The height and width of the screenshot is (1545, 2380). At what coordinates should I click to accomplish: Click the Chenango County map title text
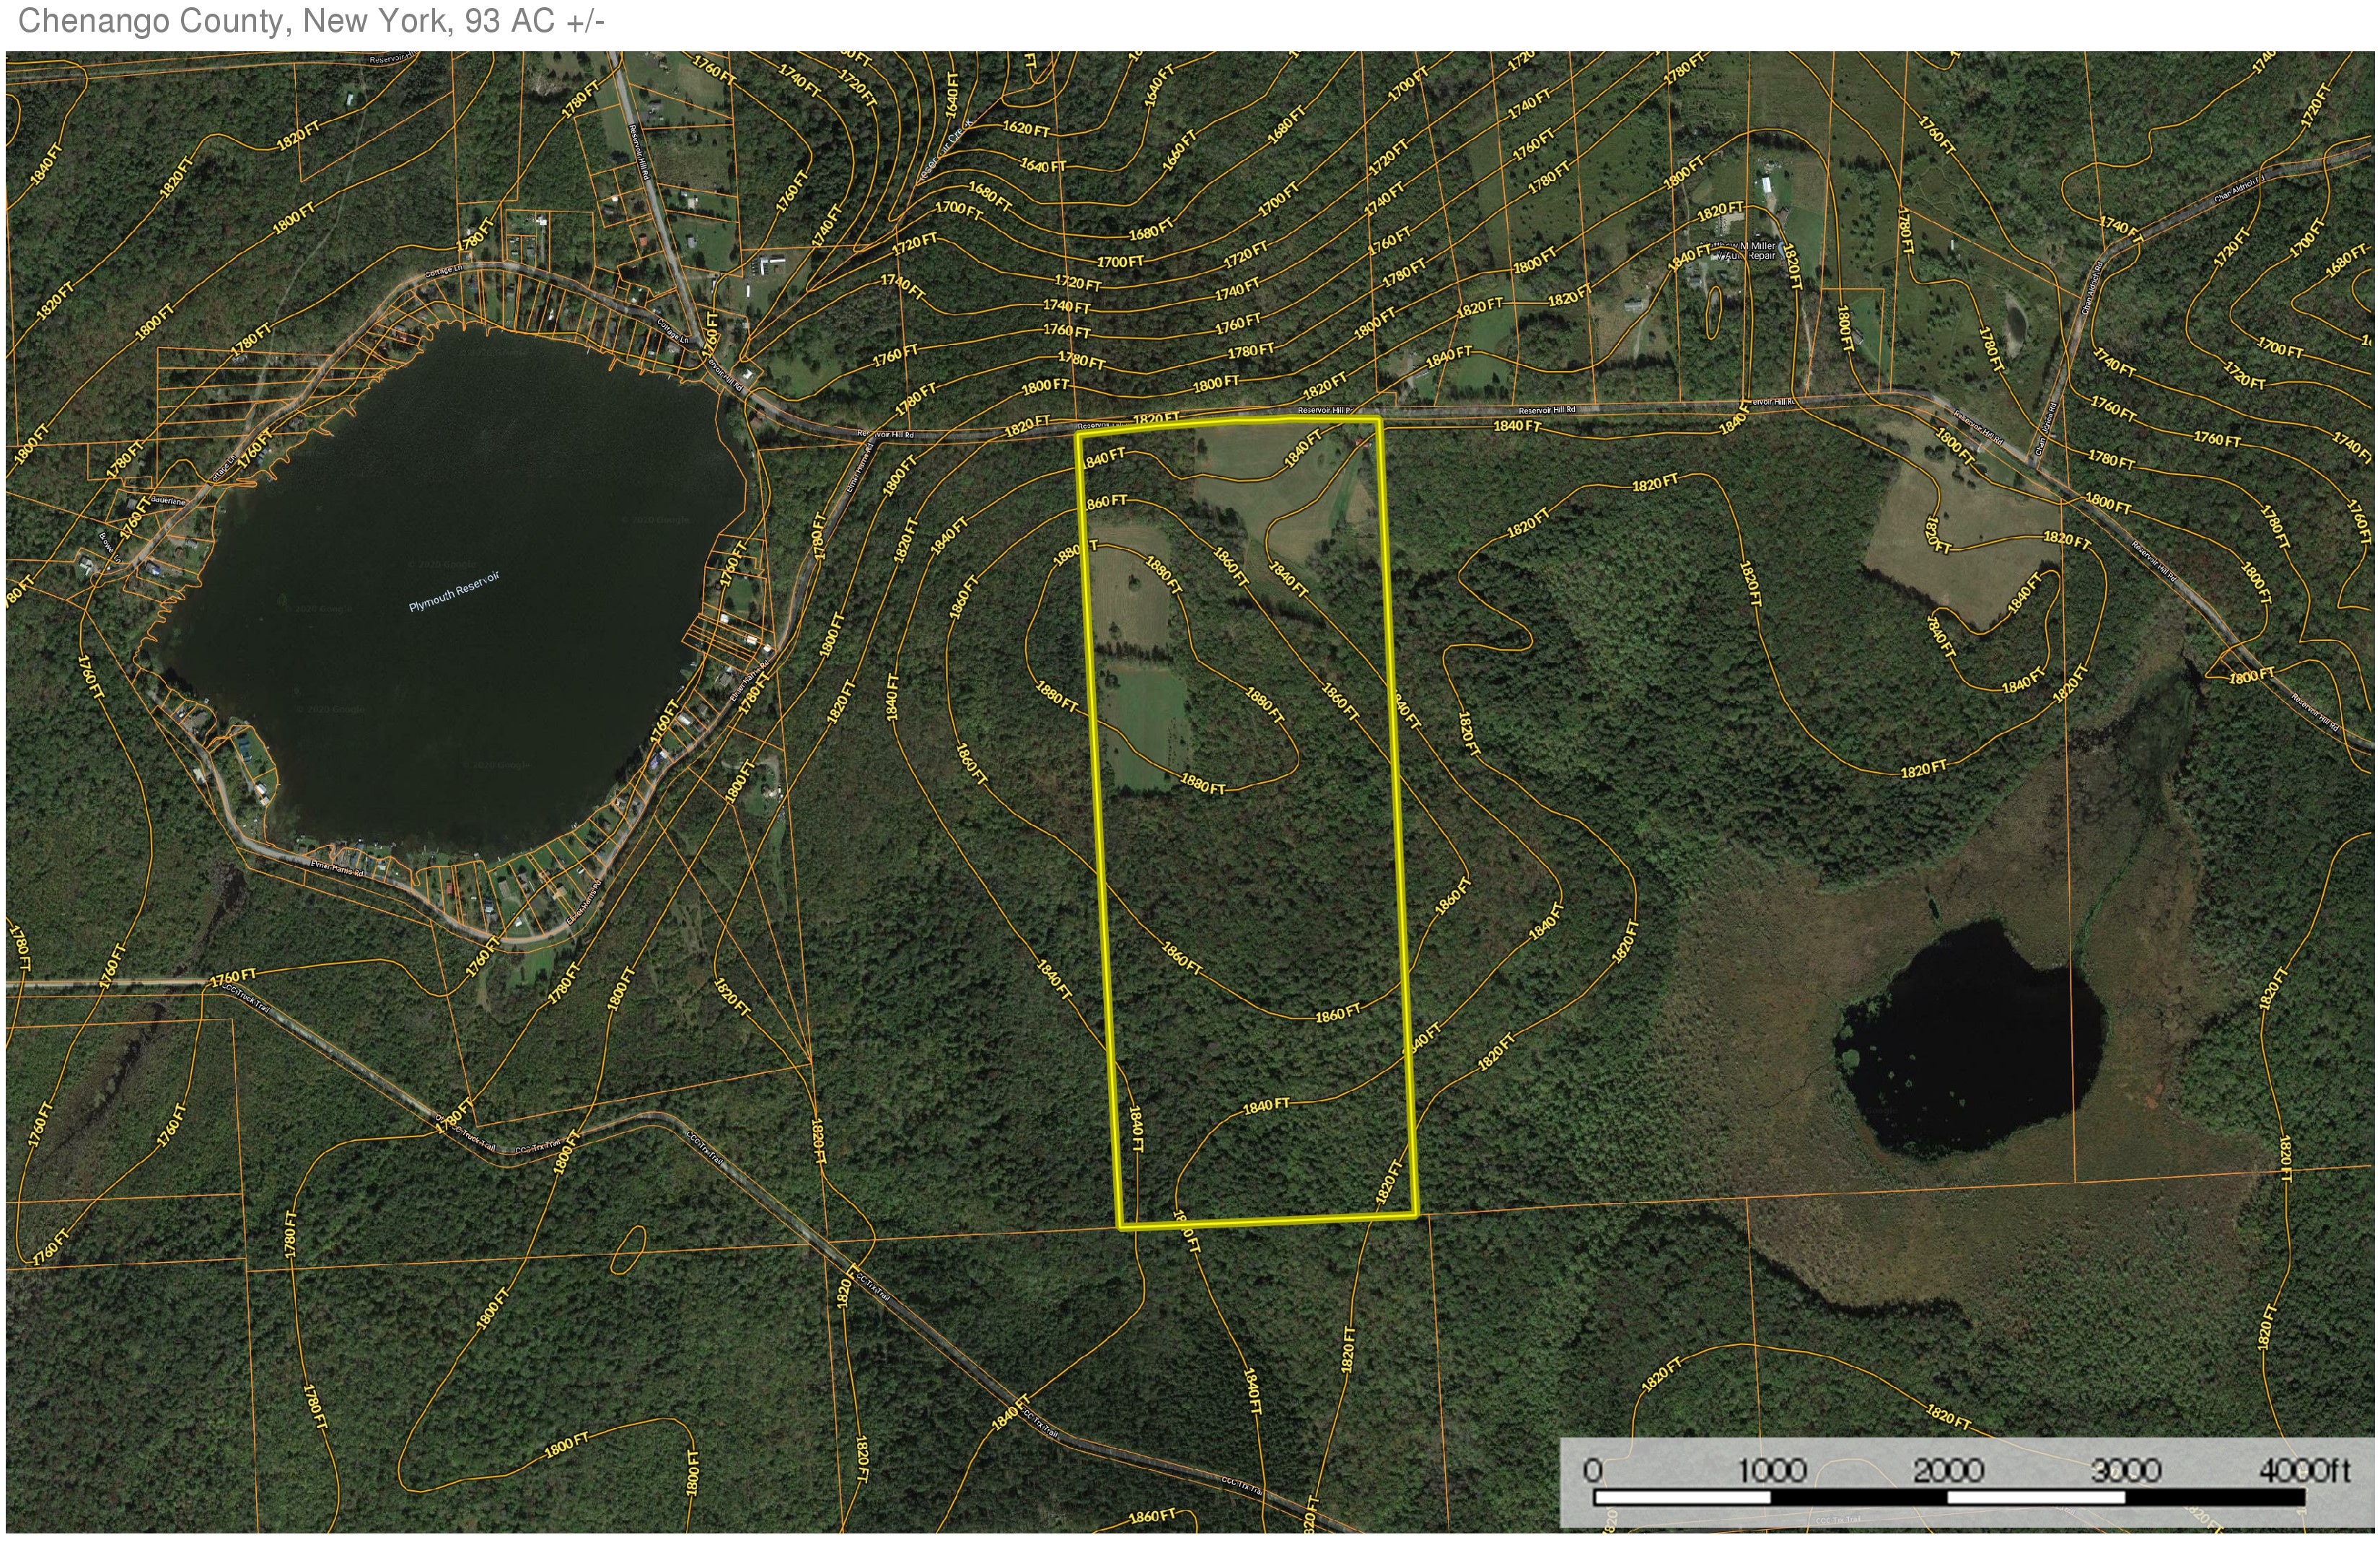311,21
